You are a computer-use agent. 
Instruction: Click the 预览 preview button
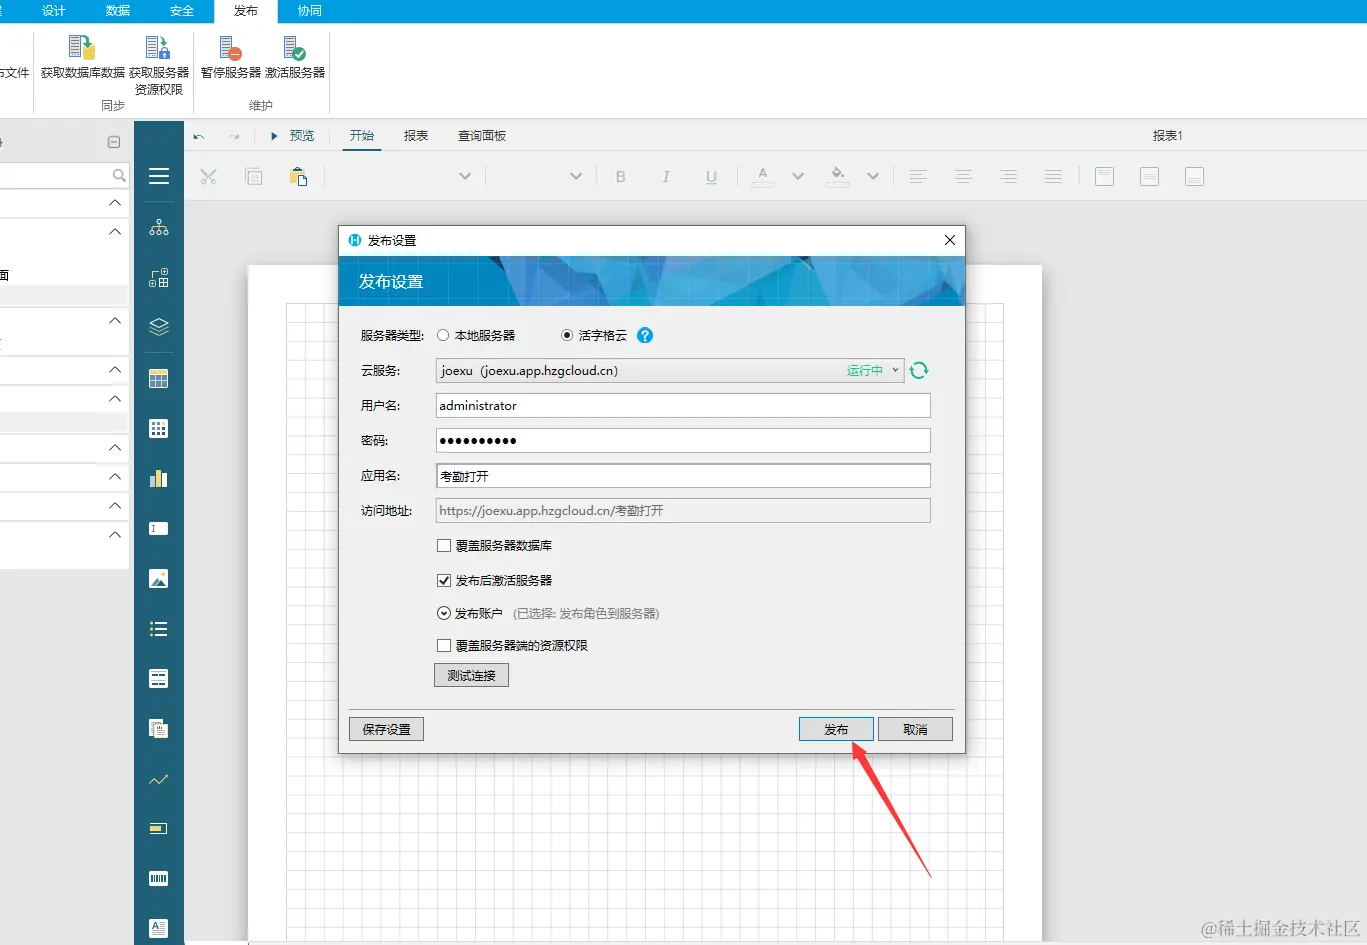pyautogui.click(x=292, y=136)
